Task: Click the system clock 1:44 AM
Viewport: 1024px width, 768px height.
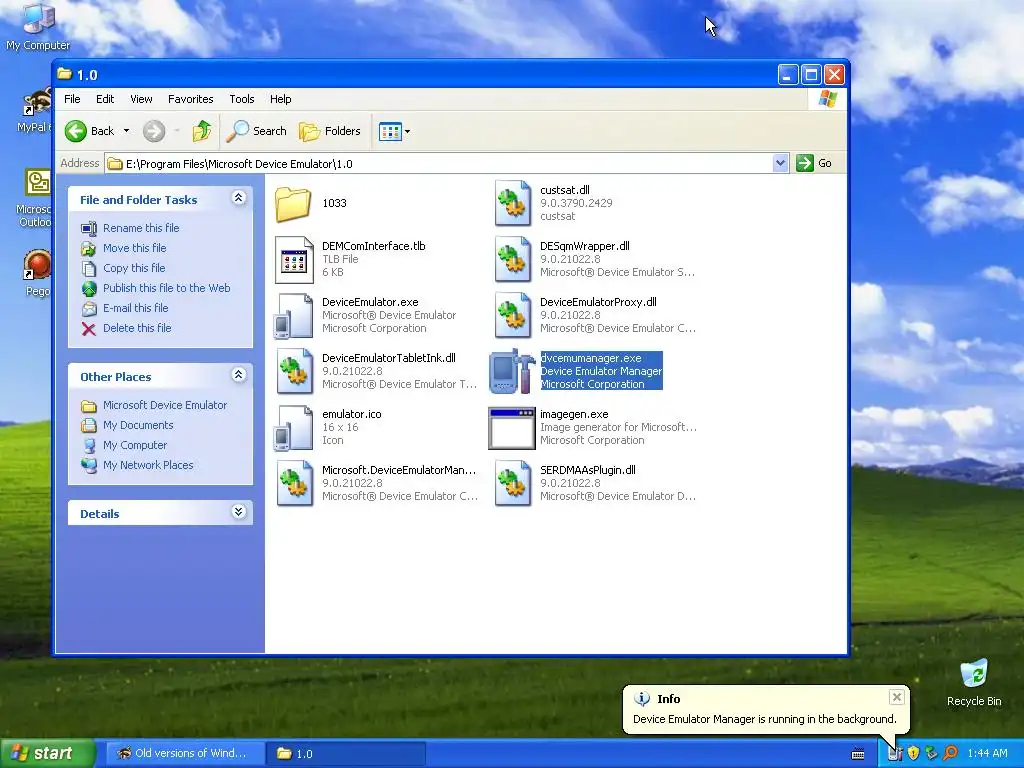Action: [x=987, y=754]
